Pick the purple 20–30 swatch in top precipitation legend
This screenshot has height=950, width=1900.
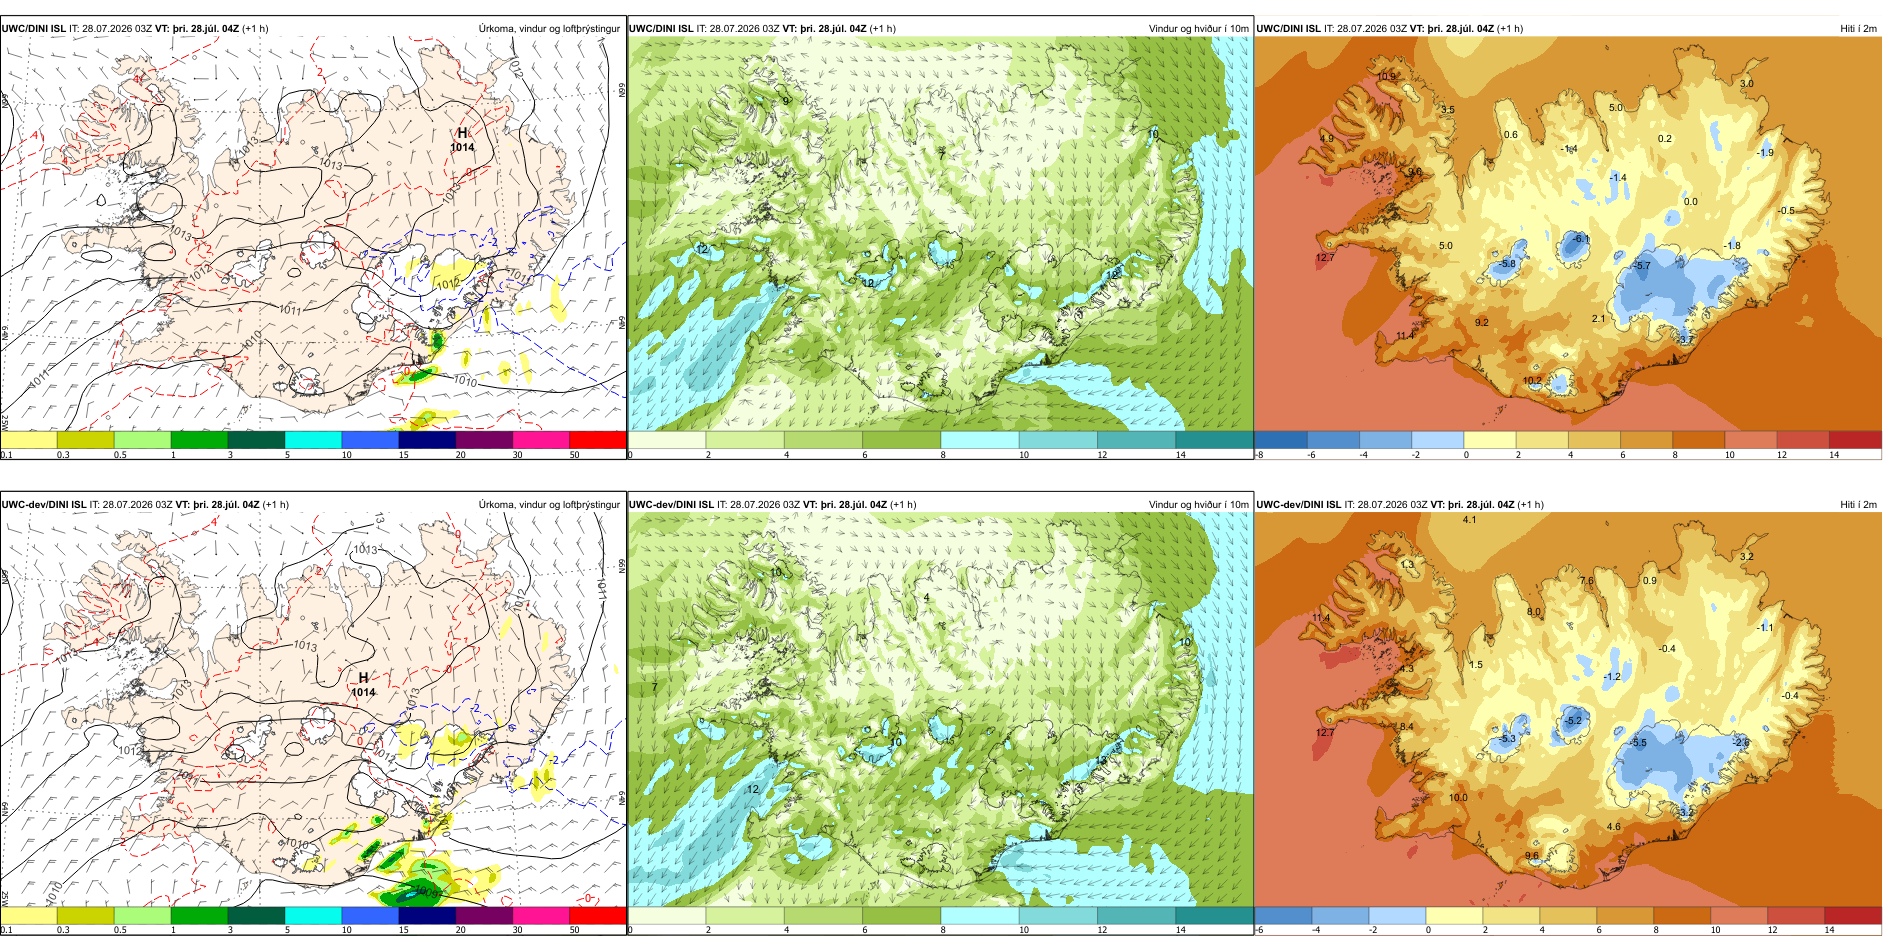[x=484, y=440]
